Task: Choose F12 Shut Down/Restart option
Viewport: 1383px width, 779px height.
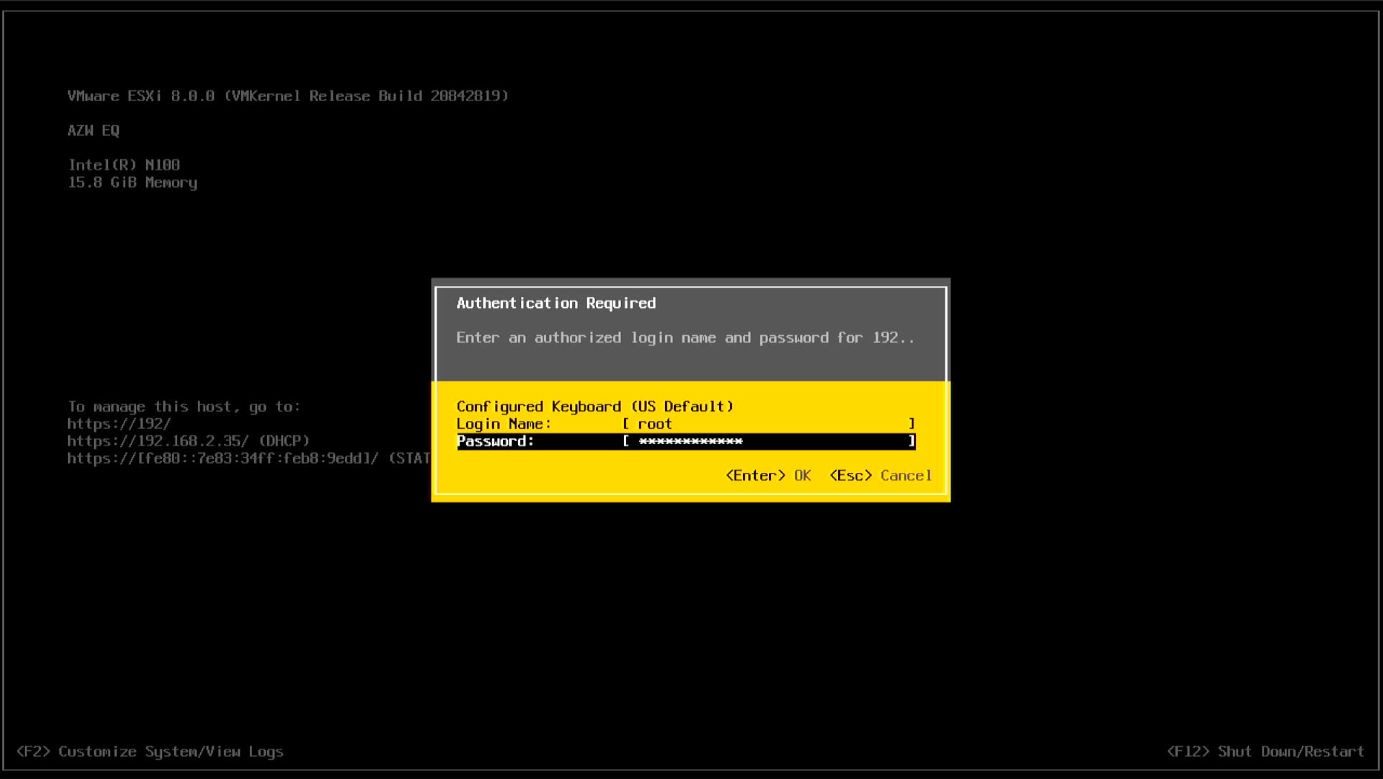Action: [1265, 751]
